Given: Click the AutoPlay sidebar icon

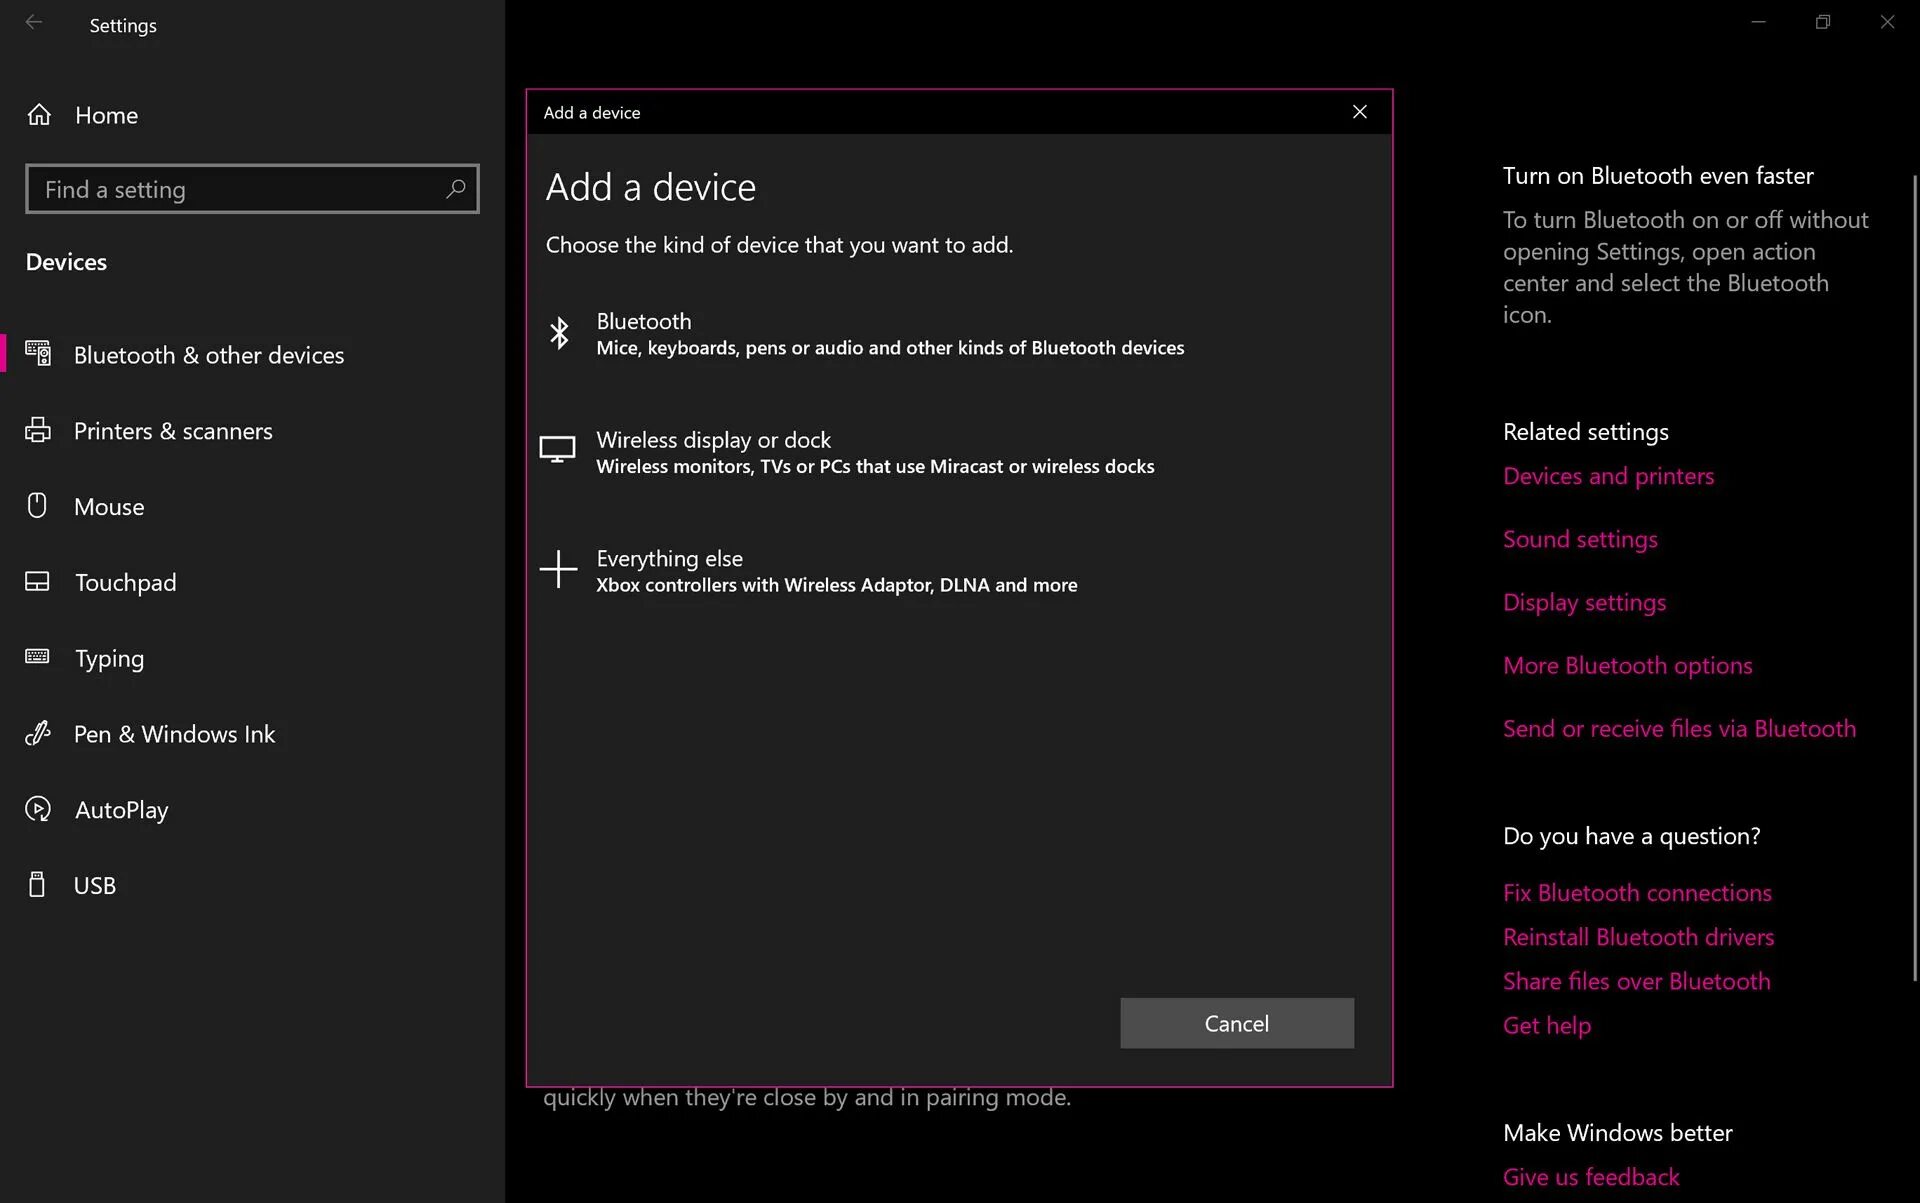Looking at the screenshot, I should tap(38, 809).
